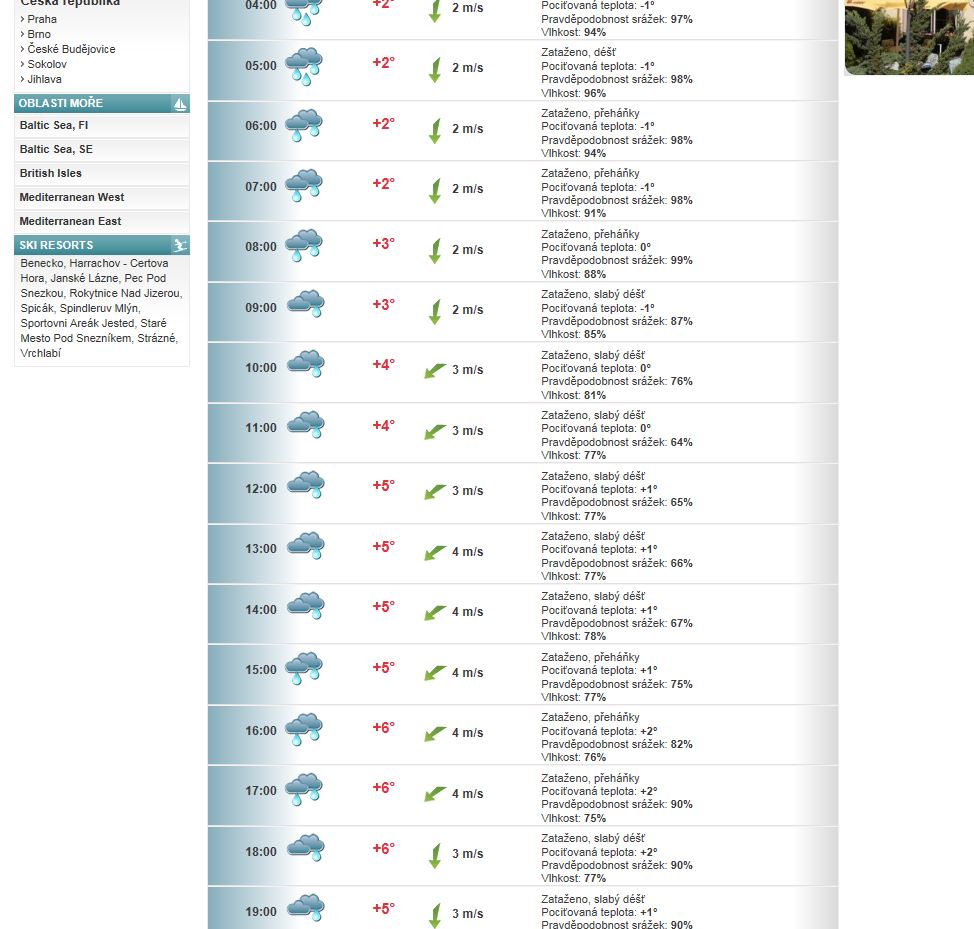974x929 pixels.
Task: Click the wind direction arrow at 05:00
Action: [435, 70]
